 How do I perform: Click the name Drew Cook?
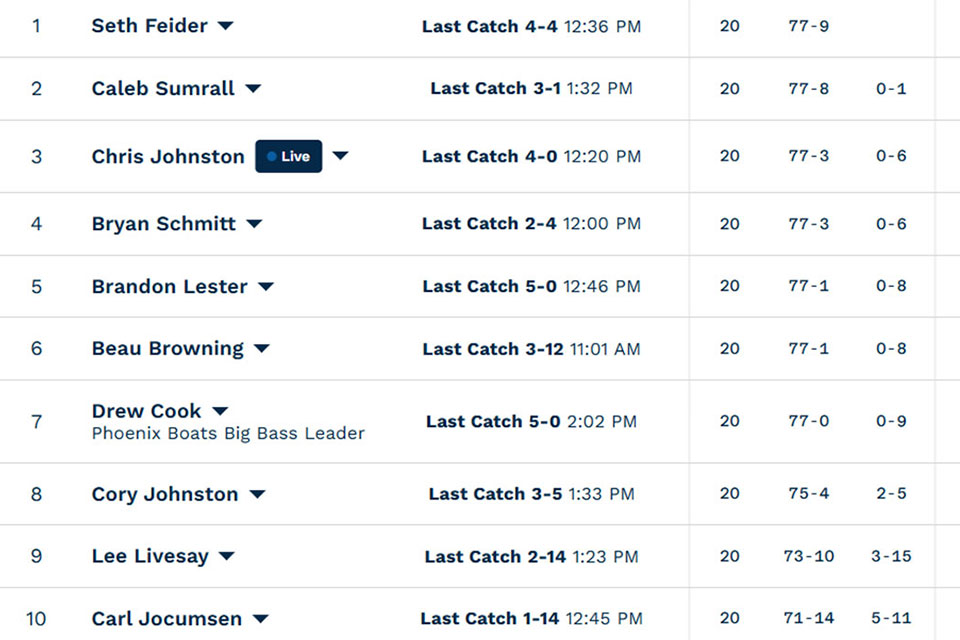coord(146,410)
